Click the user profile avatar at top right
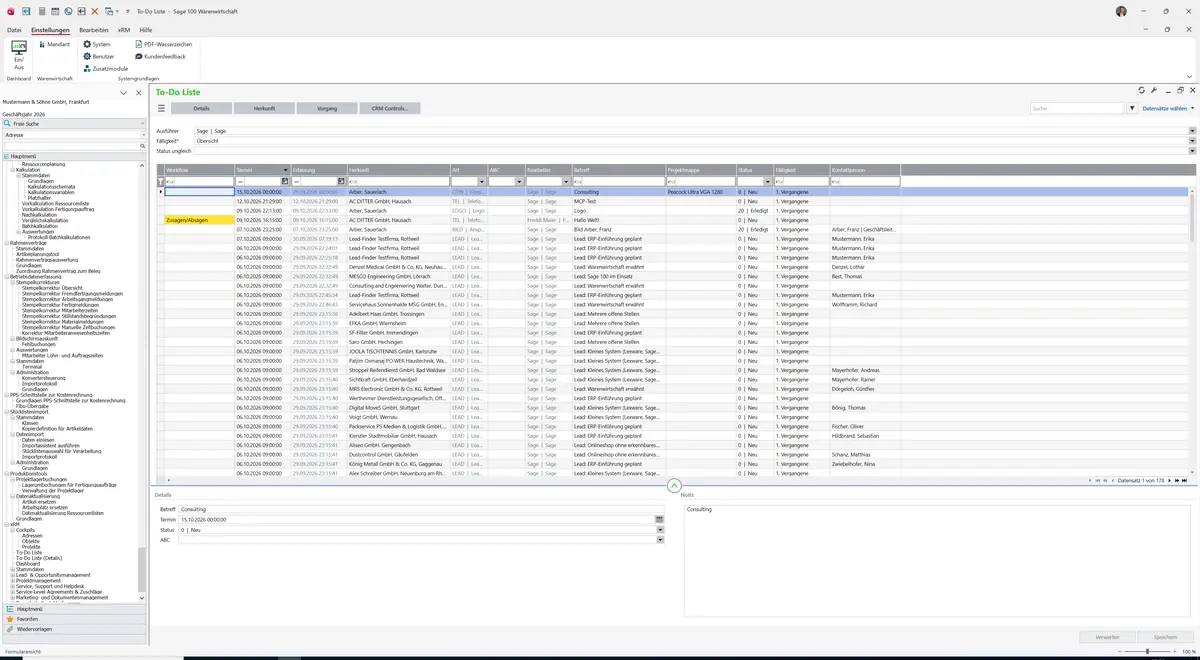Image resolution: width=1200 pixels, height=660 pixels. pos(1121,11)
